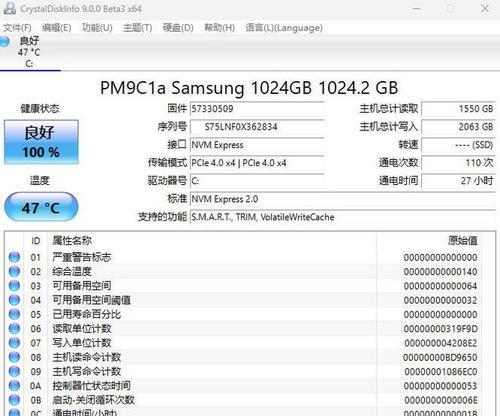This screenshot has height=416, width=500.
Task: Click the CrystalDiskInfo app icon in title bar
Action: (x=9, y=8)
